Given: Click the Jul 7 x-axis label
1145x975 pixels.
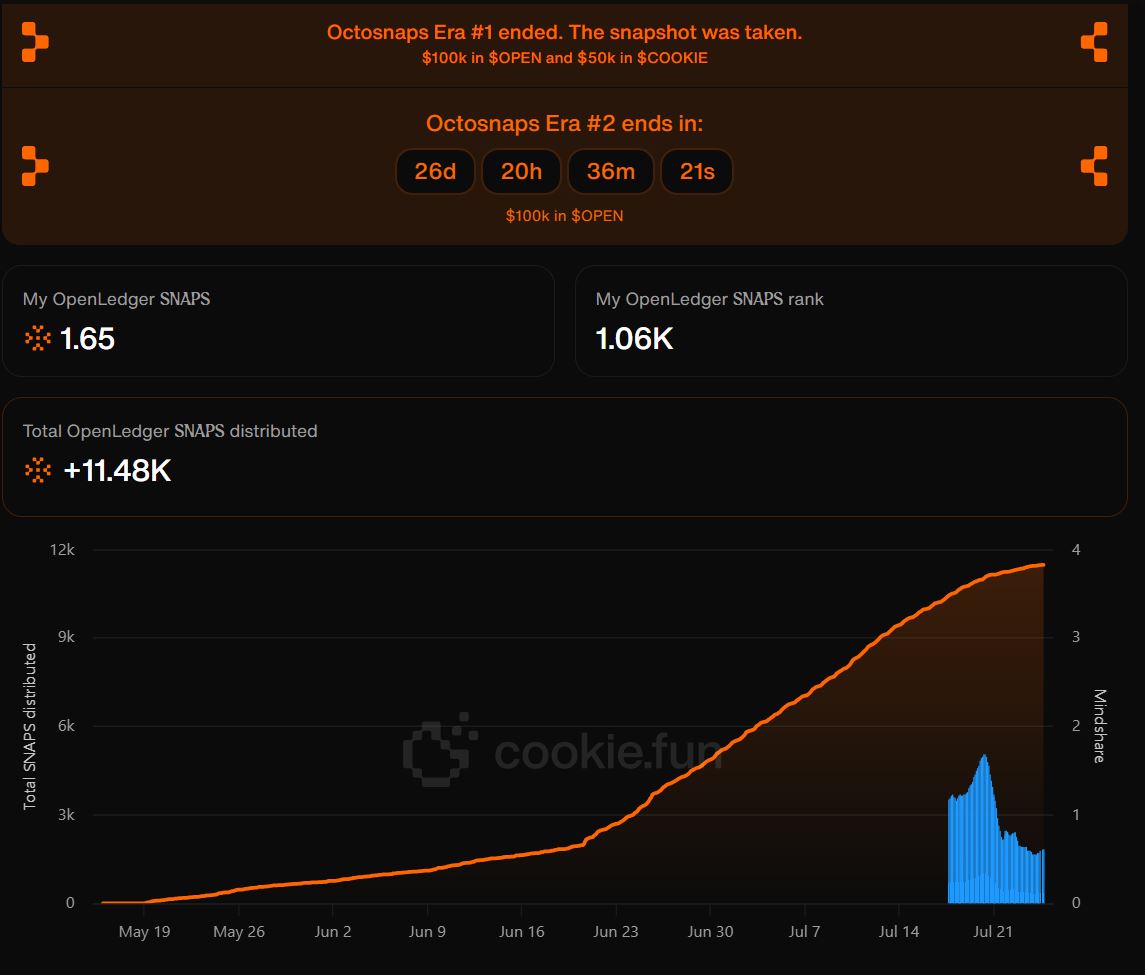Looking at the screenshot, I should point(804,932).
